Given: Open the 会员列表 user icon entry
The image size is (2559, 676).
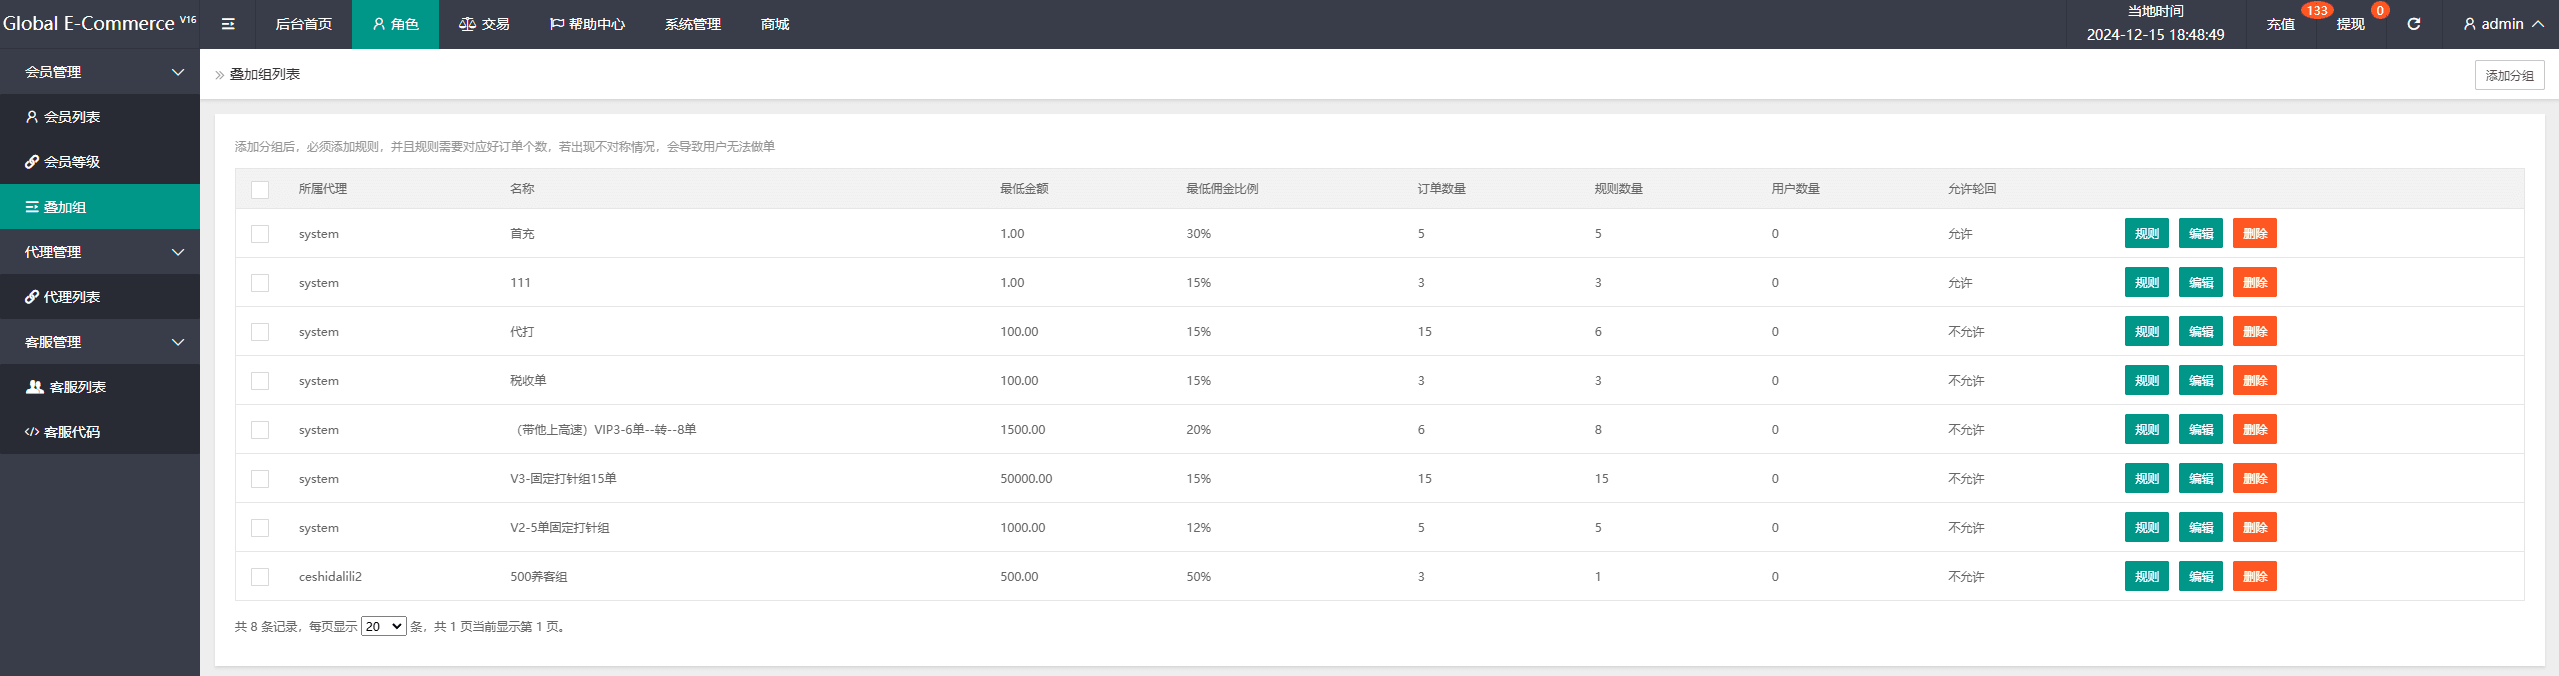Looking at the screenshot, I should click(32, 117).
